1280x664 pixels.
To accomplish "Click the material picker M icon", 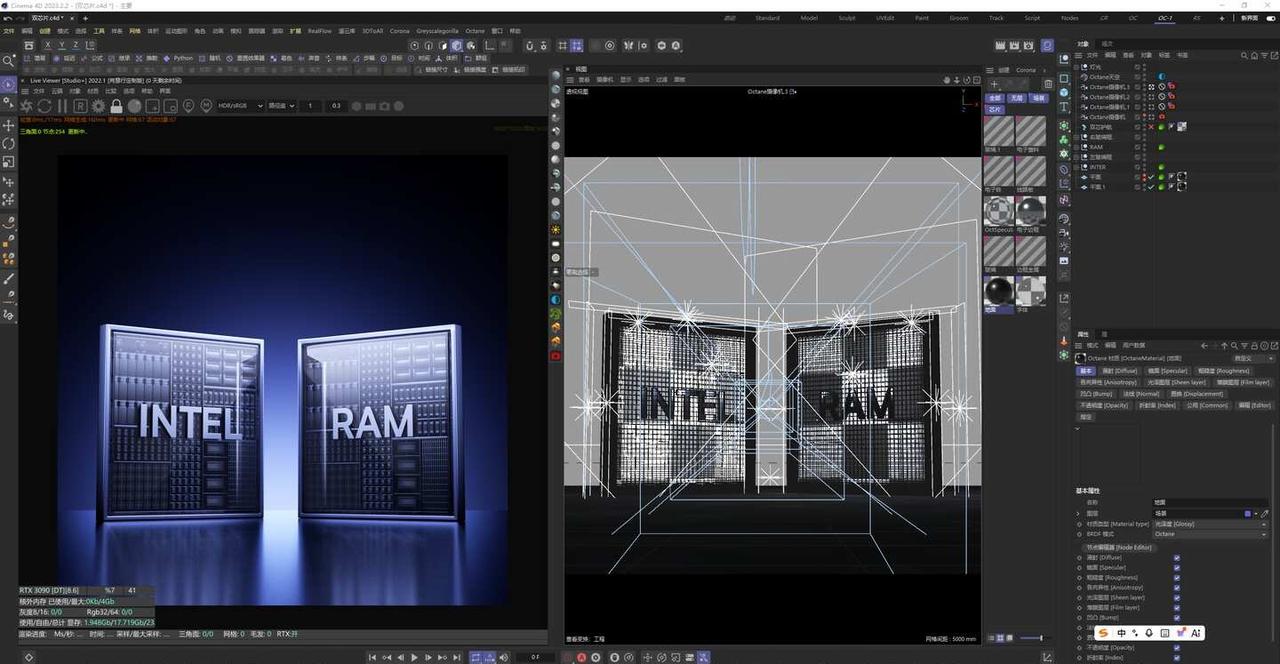I will 206,105.
